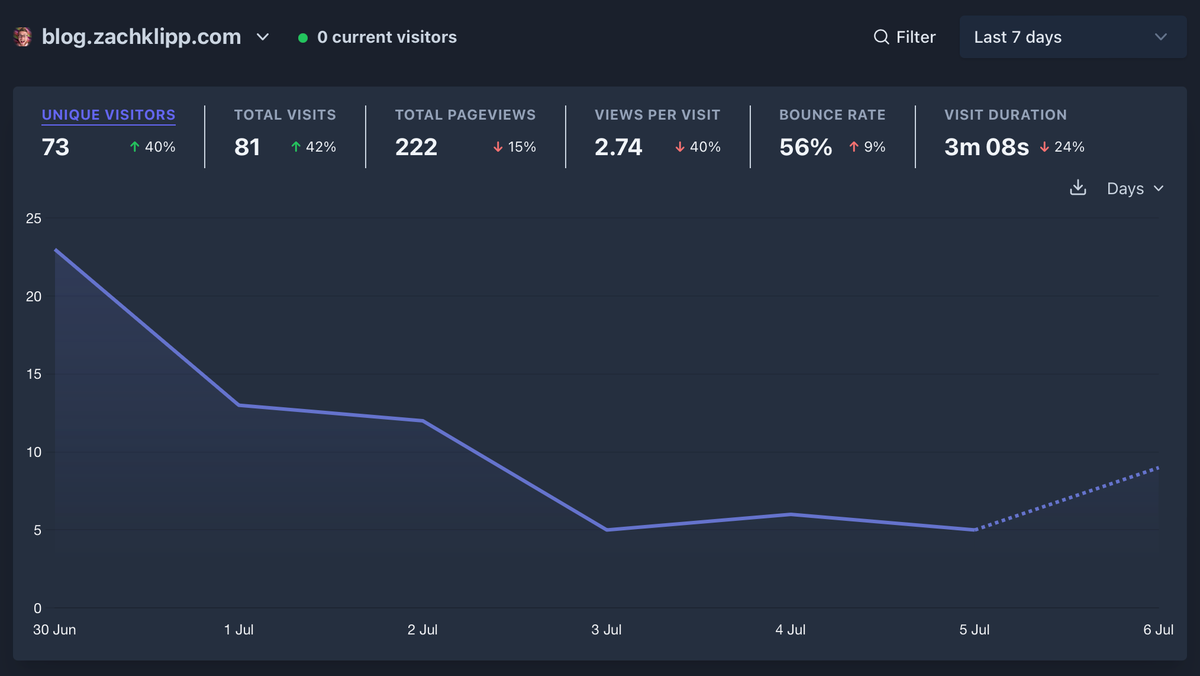Click the Filter magnifying glass icon
This screenshot has height=676, width=1200.
pyautogui.click(x=881, y=36)
